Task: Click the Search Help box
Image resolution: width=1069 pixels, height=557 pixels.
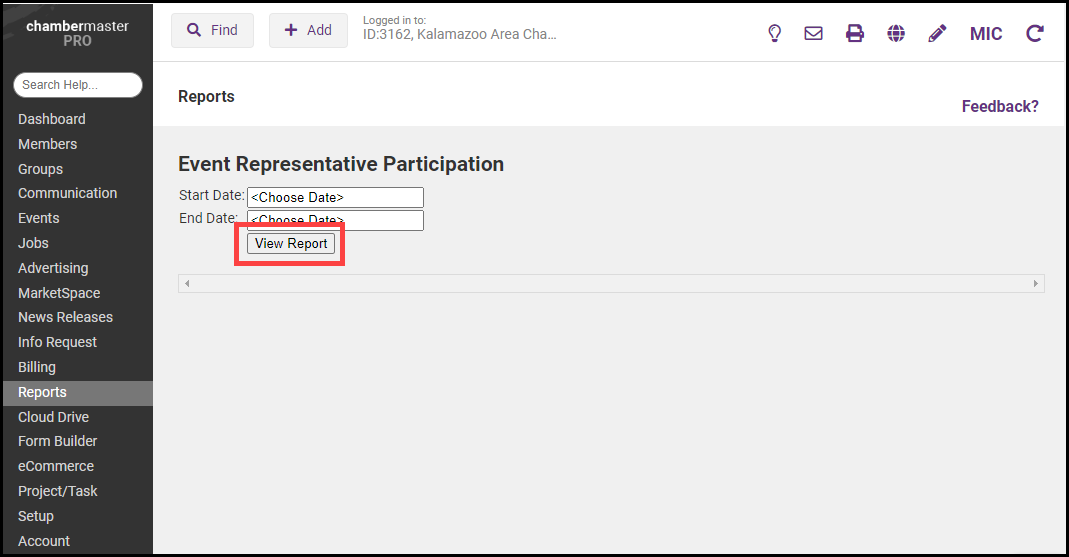Action: (78, 85)
